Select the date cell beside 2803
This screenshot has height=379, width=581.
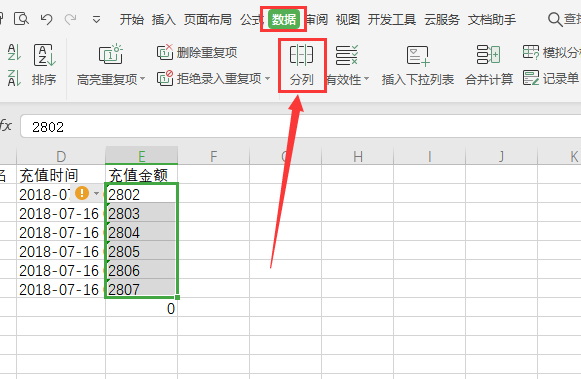pos(61,213)
